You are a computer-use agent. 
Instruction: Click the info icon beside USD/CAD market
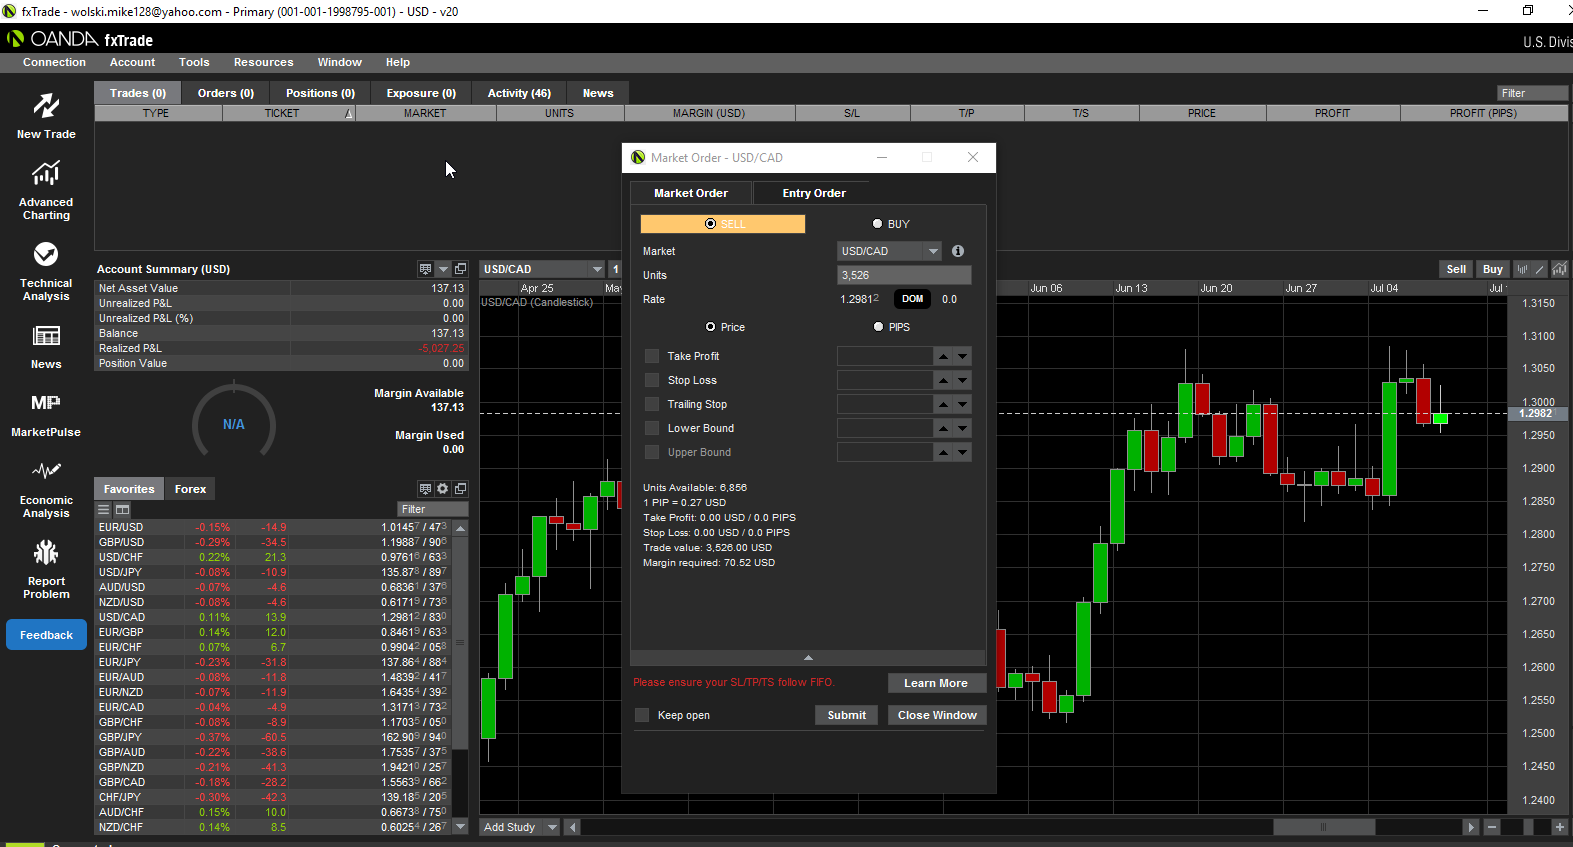(x=957, y=251)
